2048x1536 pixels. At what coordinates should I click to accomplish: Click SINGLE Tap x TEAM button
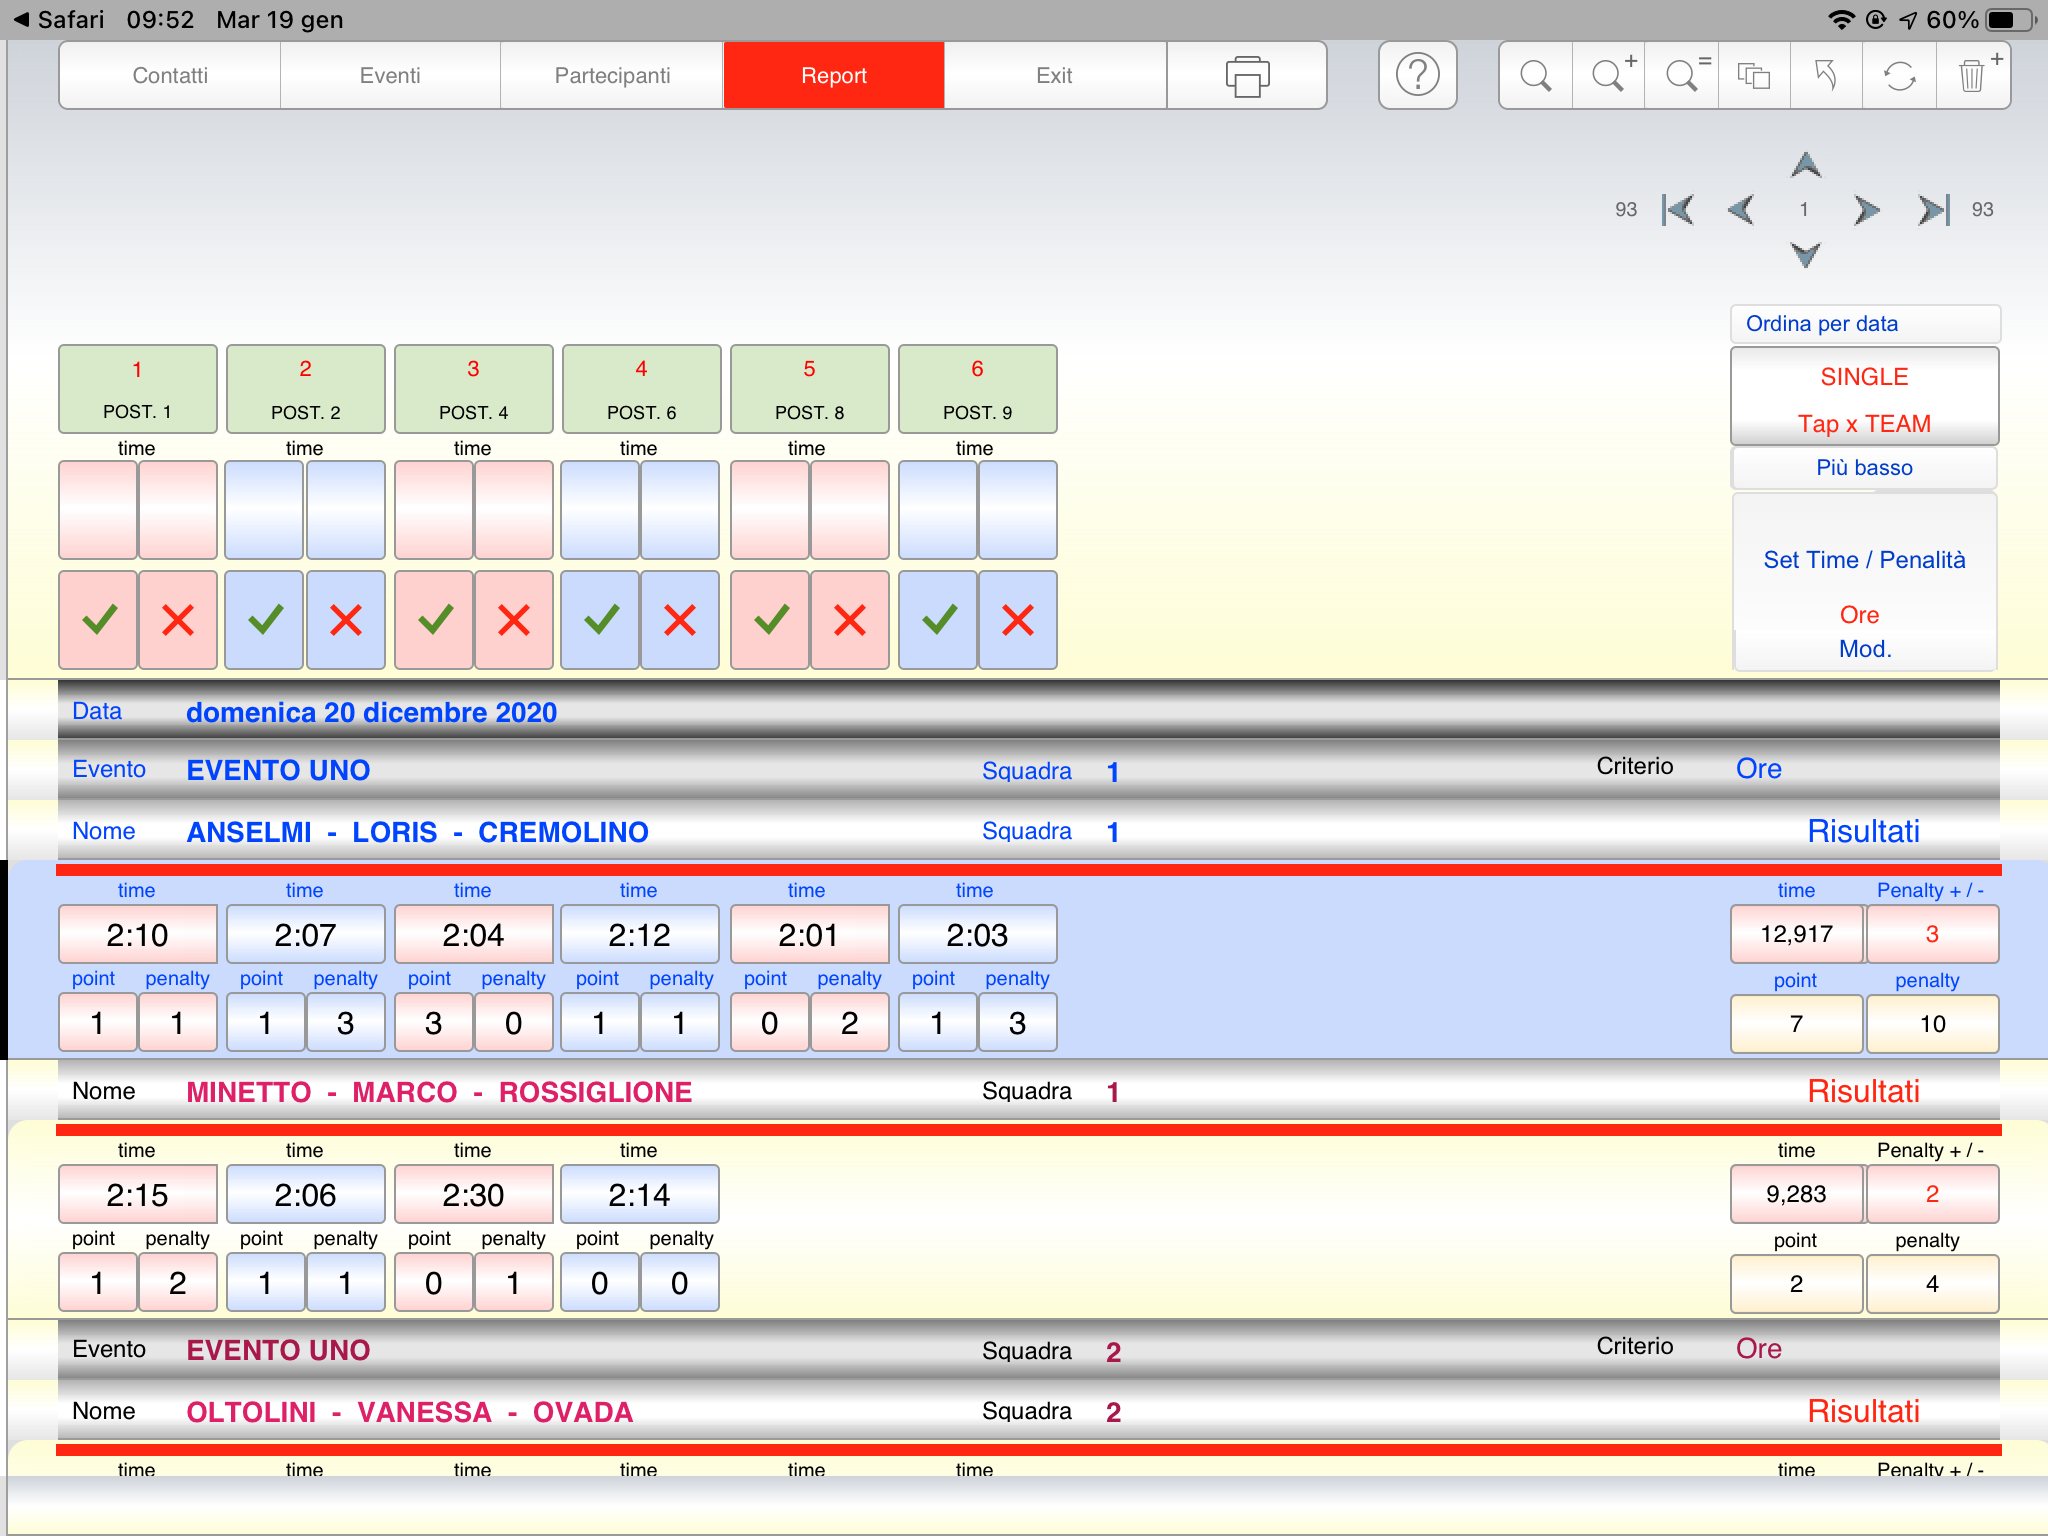pyautogui.click(x=1864, y=398)
